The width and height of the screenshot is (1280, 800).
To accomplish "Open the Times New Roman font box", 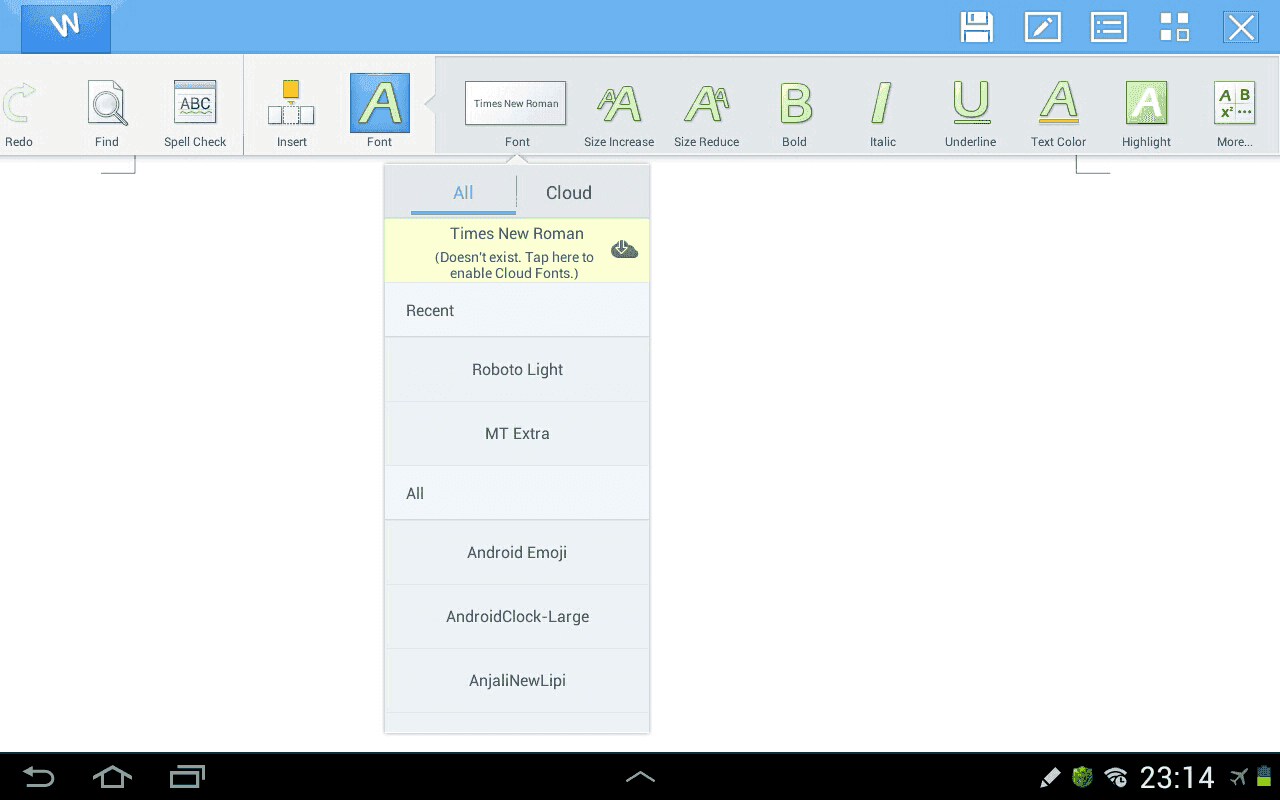I will pyautogui.click(x=516, y=104).
